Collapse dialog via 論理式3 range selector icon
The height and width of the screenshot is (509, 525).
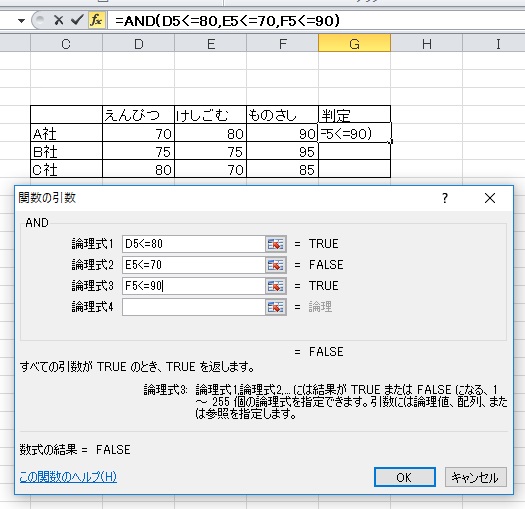point(276,286)
